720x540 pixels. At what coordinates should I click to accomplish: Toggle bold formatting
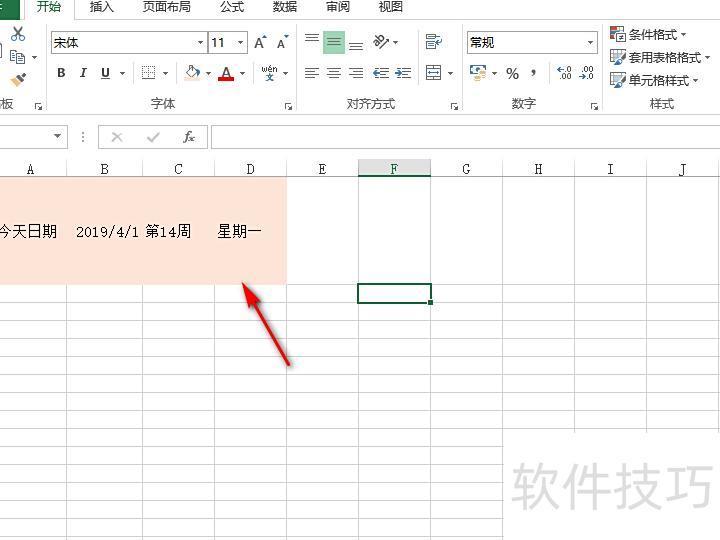61,73
